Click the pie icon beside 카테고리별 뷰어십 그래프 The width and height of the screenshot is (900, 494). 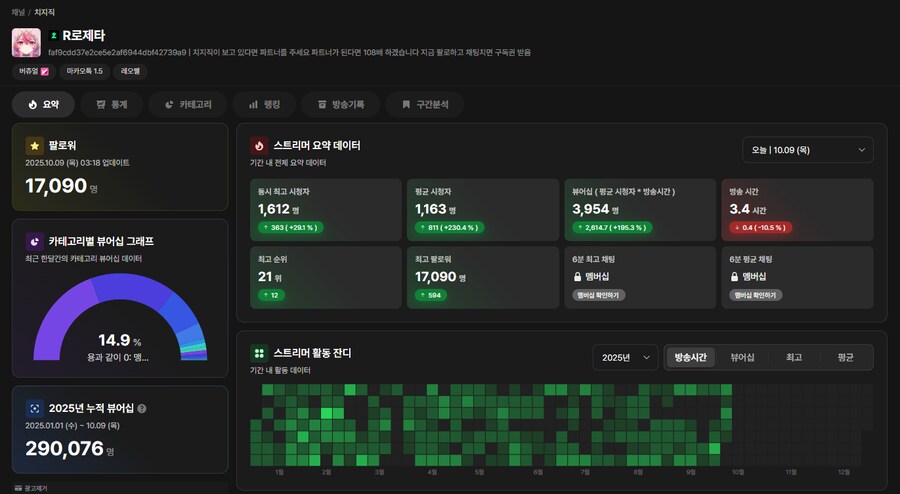(34, 241)
